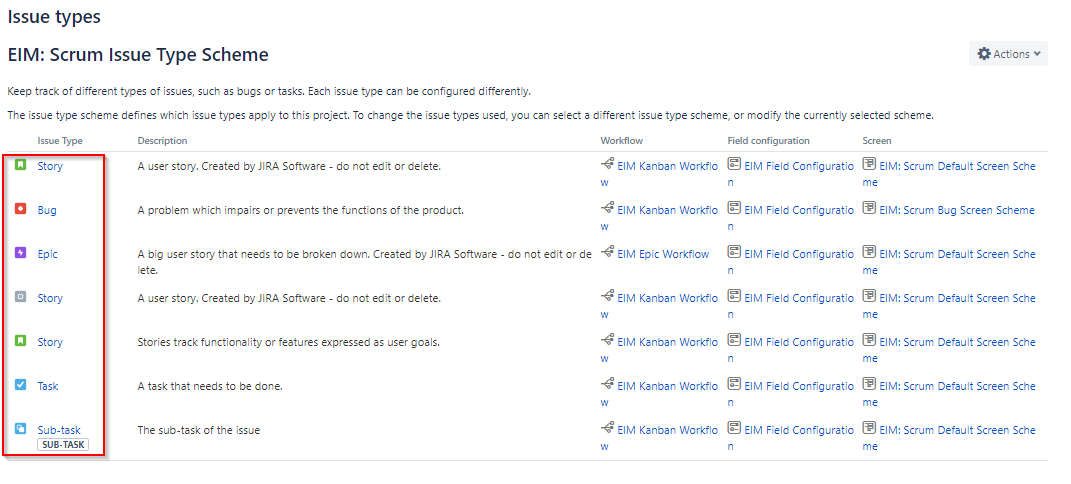The height and width of the screenshot is (484, 1071).
Task: Open Story link in 'Stories track functionality' row
Action: click(50, 342)
